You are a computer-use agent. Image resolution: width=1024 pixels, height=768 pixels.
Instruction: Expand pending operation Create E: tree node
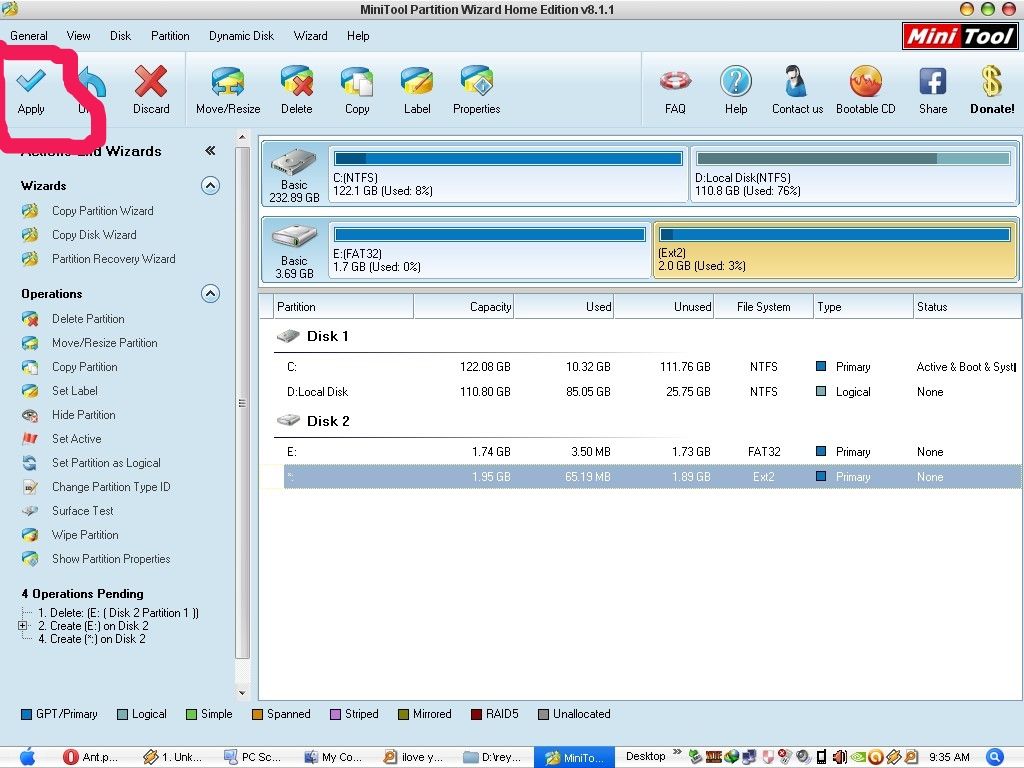pos(22,626)
